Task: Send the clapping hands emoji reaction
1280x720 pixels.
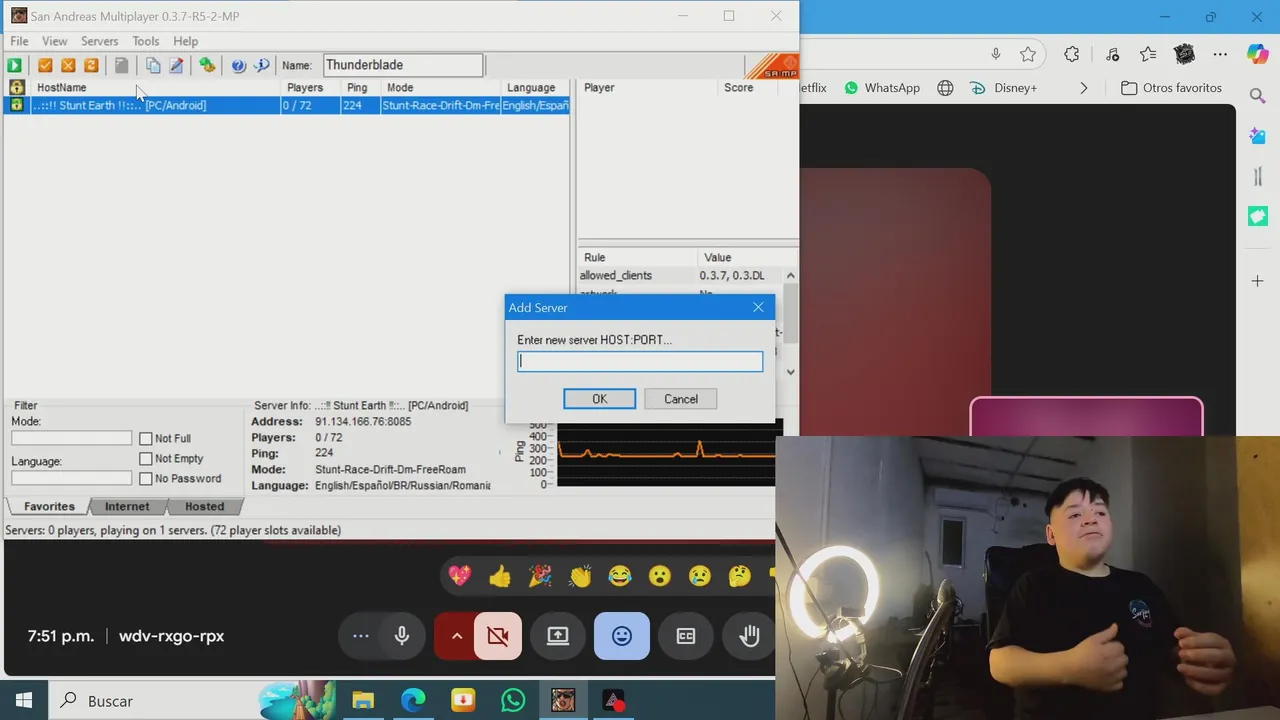Action: point(580,576)
